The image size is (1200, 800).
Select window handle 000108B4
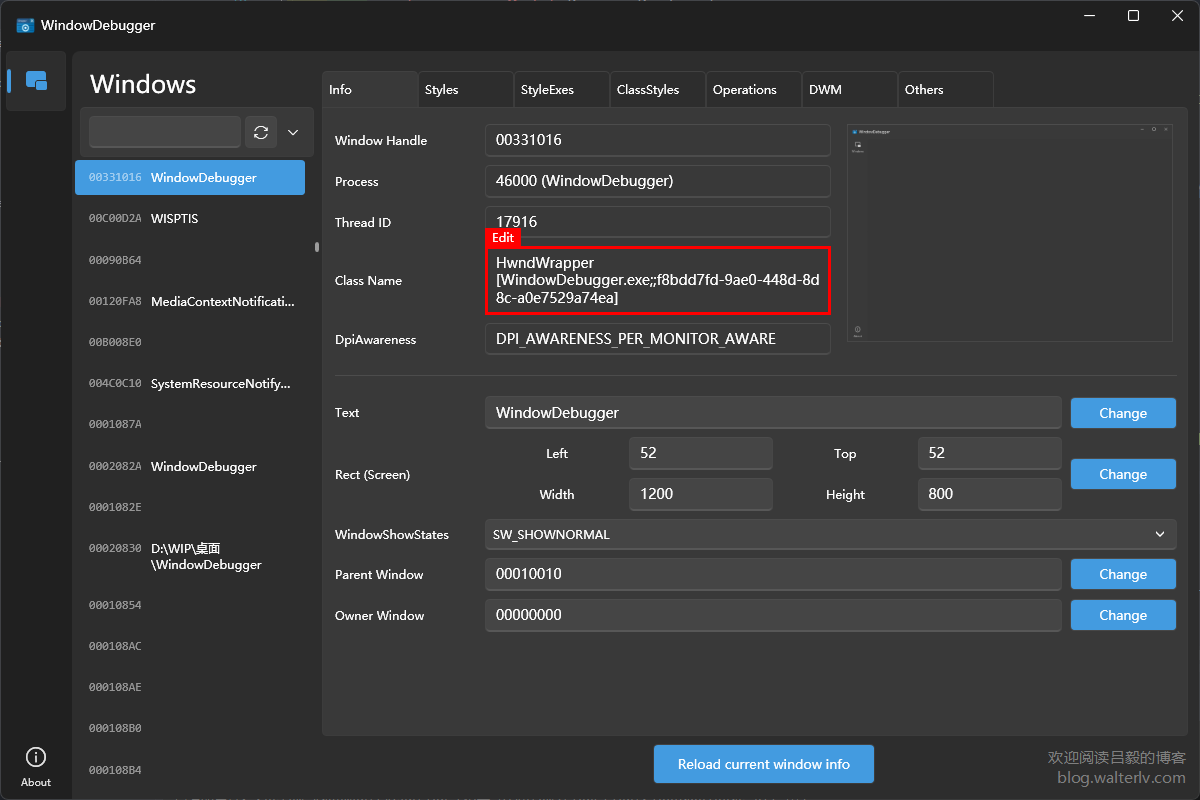pyautogui.click(x=190, y=770)
